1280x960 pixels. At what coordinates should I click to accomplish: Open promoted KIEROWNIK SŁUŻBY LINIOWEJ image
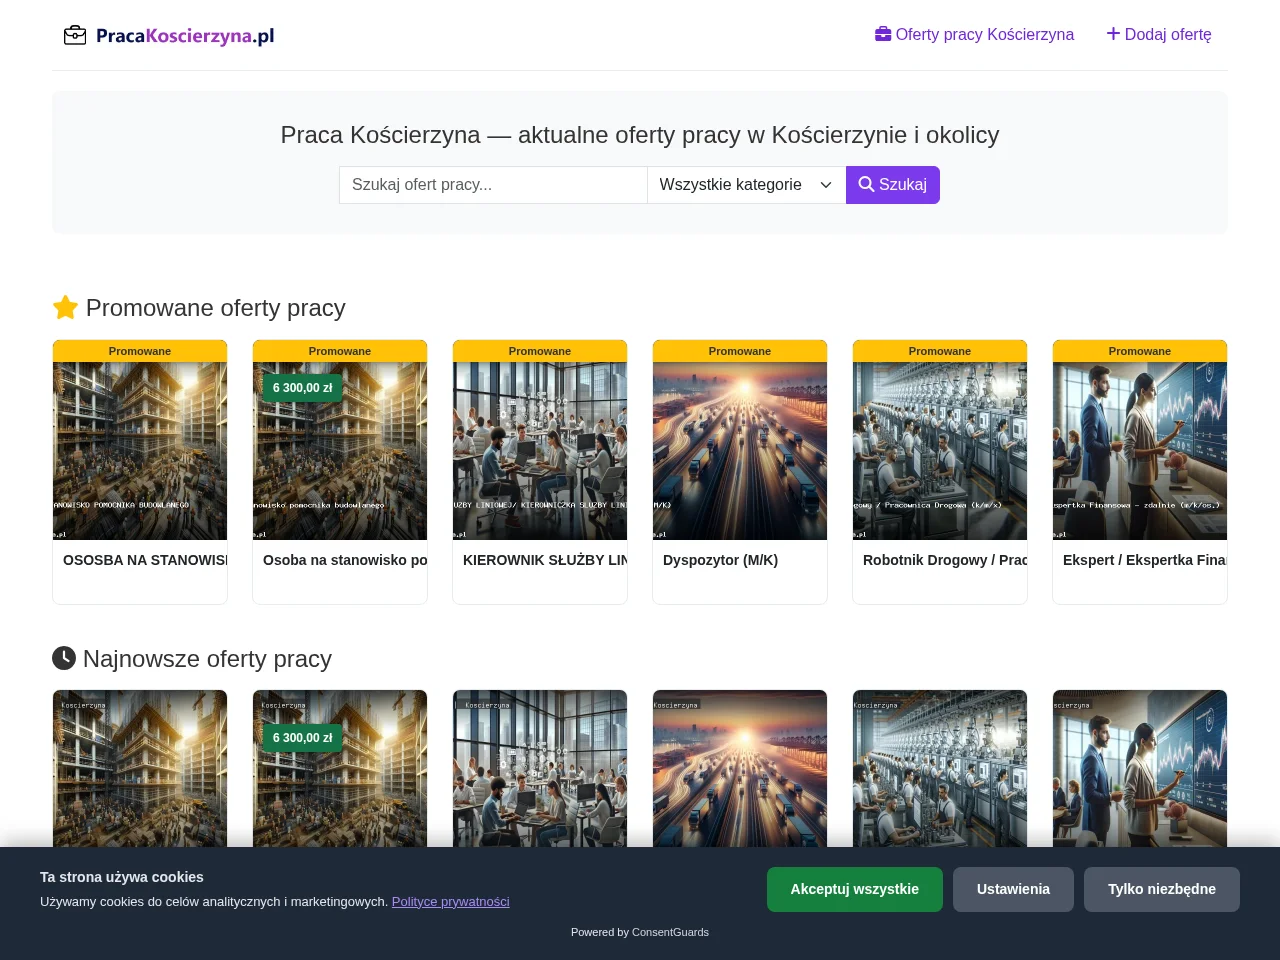pyautogui.click(x=540, y=451)
